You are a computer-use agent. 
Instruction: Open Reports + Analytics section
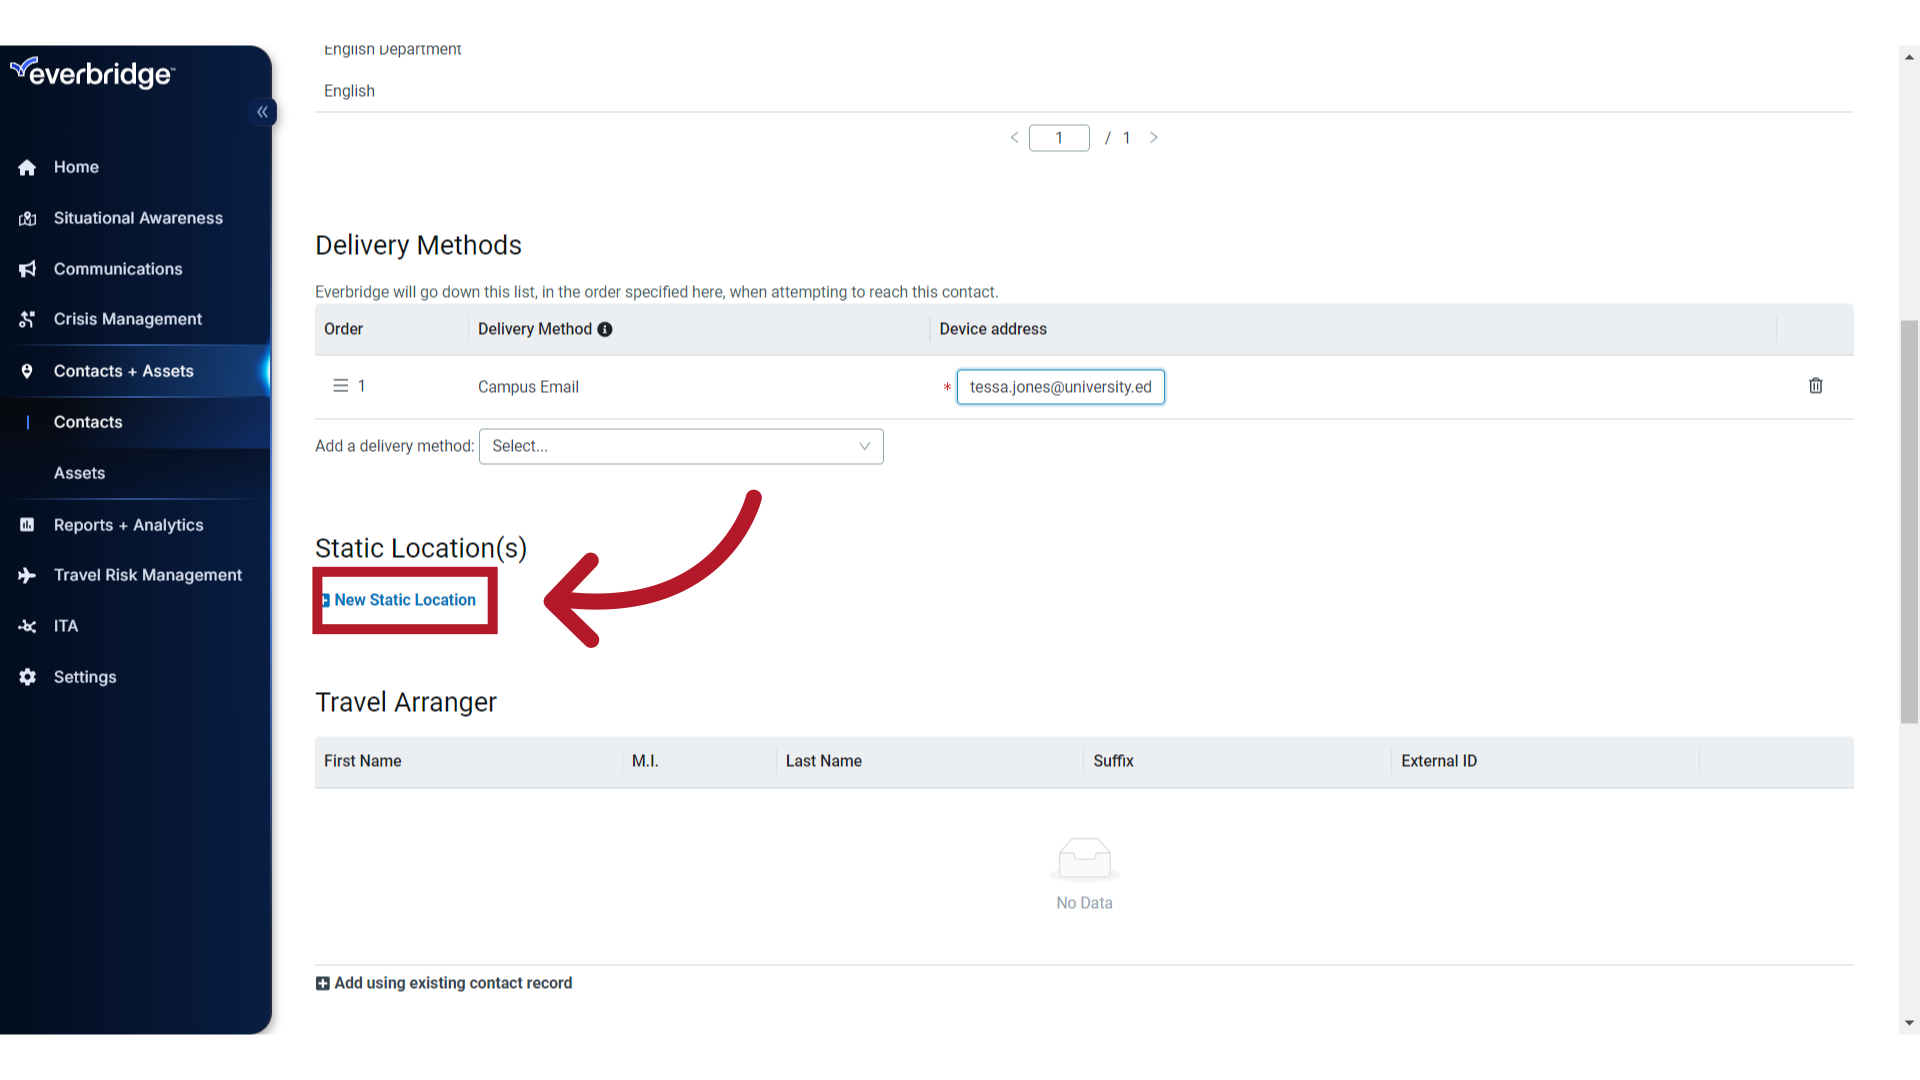coord(128,524)
